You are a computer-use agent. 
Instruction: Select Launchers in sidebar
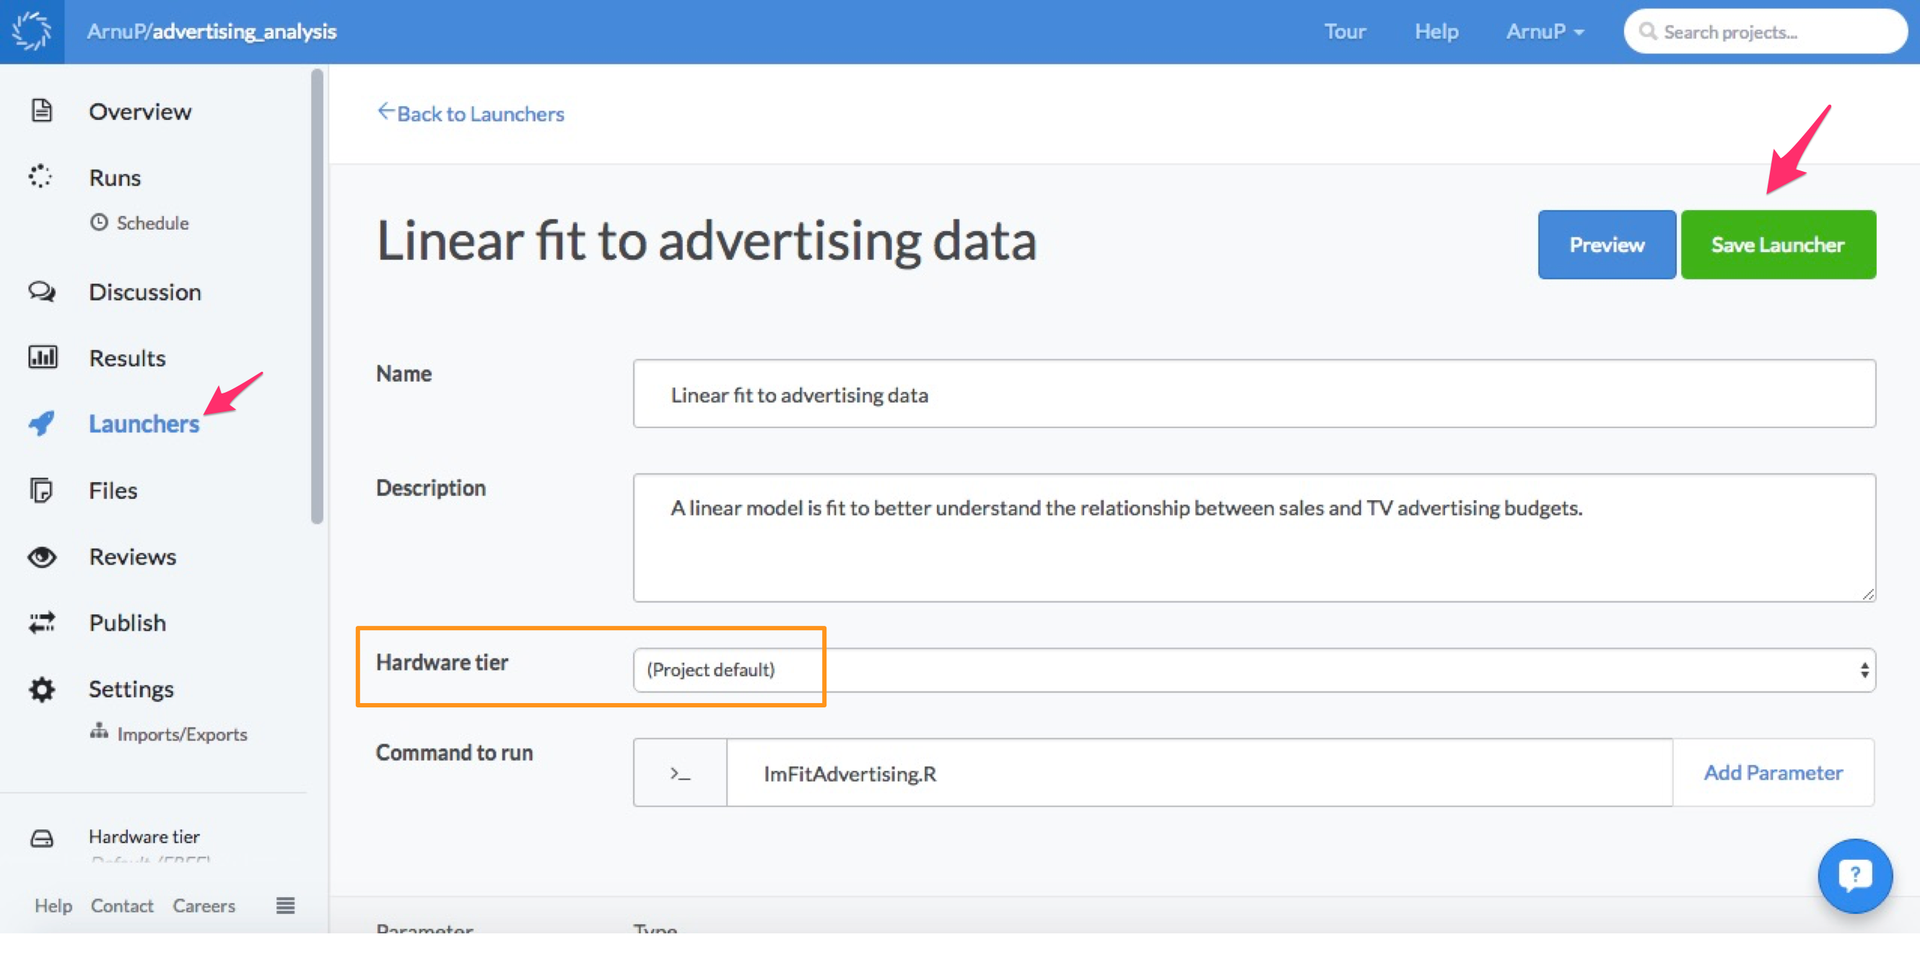click(x=144, y=424)
